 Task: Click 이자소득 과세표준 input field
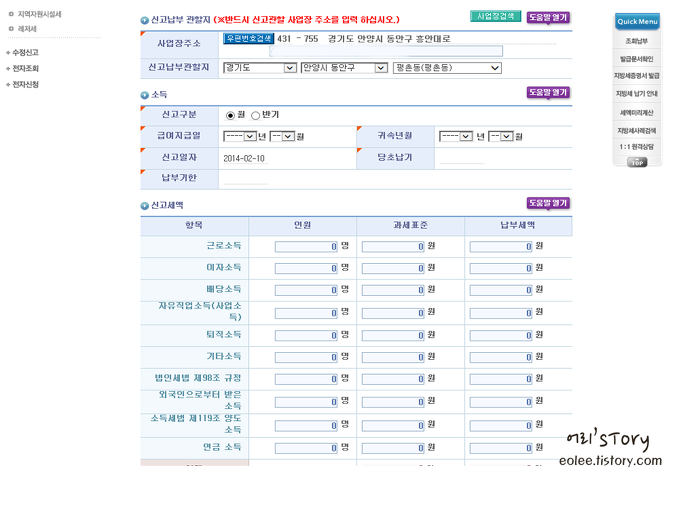pyautogui.click(x=393, y=268)
